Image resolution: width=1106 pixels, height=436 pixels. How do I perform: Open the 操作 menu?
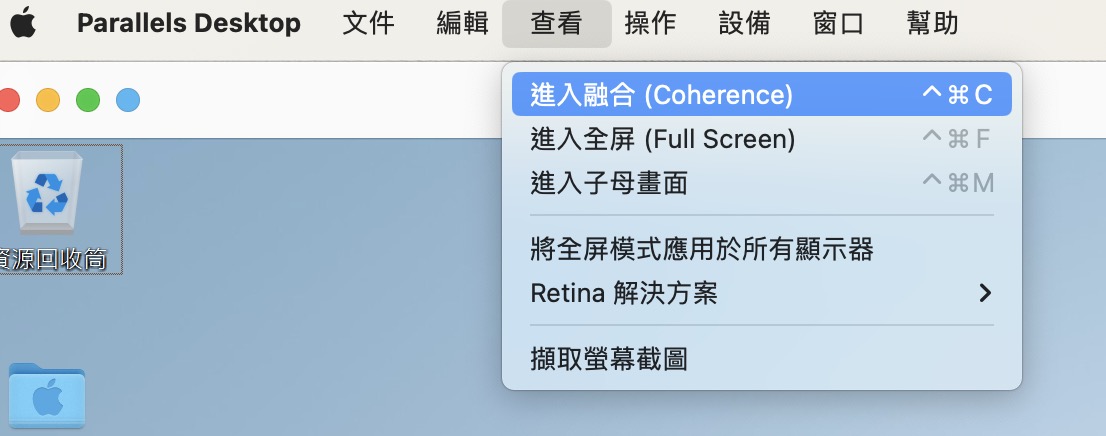point(650,23)
